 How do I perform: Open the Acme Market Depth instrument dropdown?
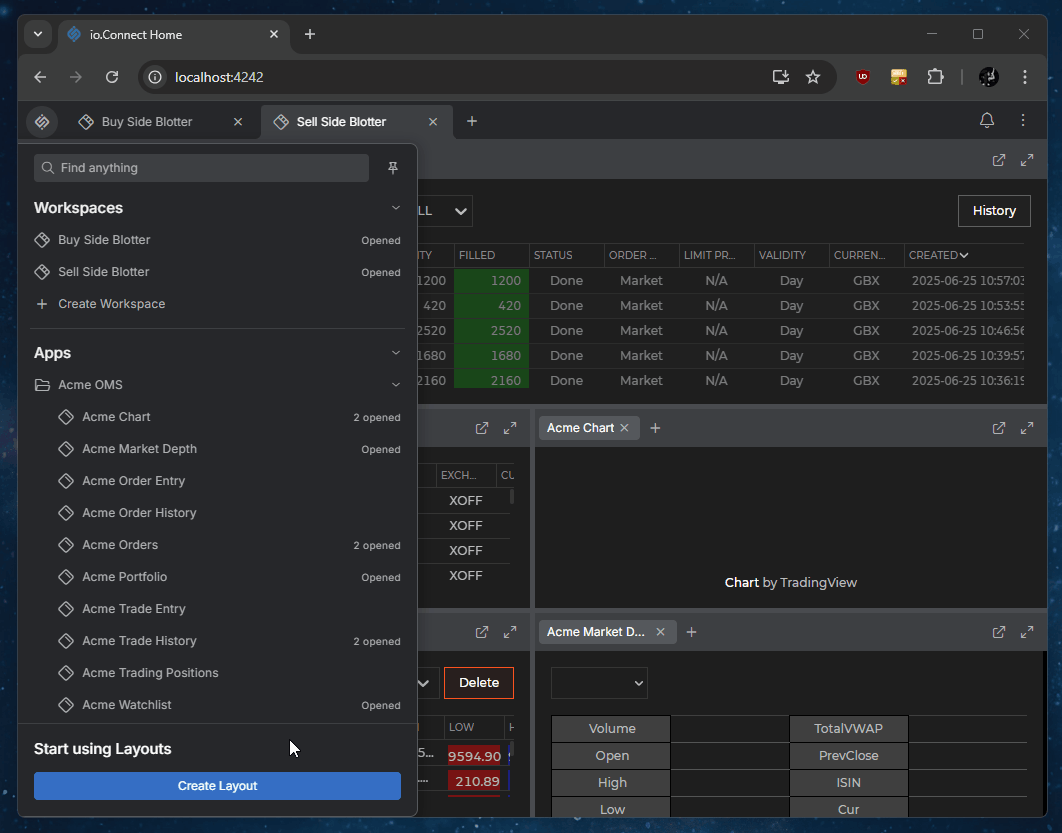(599, 683)
